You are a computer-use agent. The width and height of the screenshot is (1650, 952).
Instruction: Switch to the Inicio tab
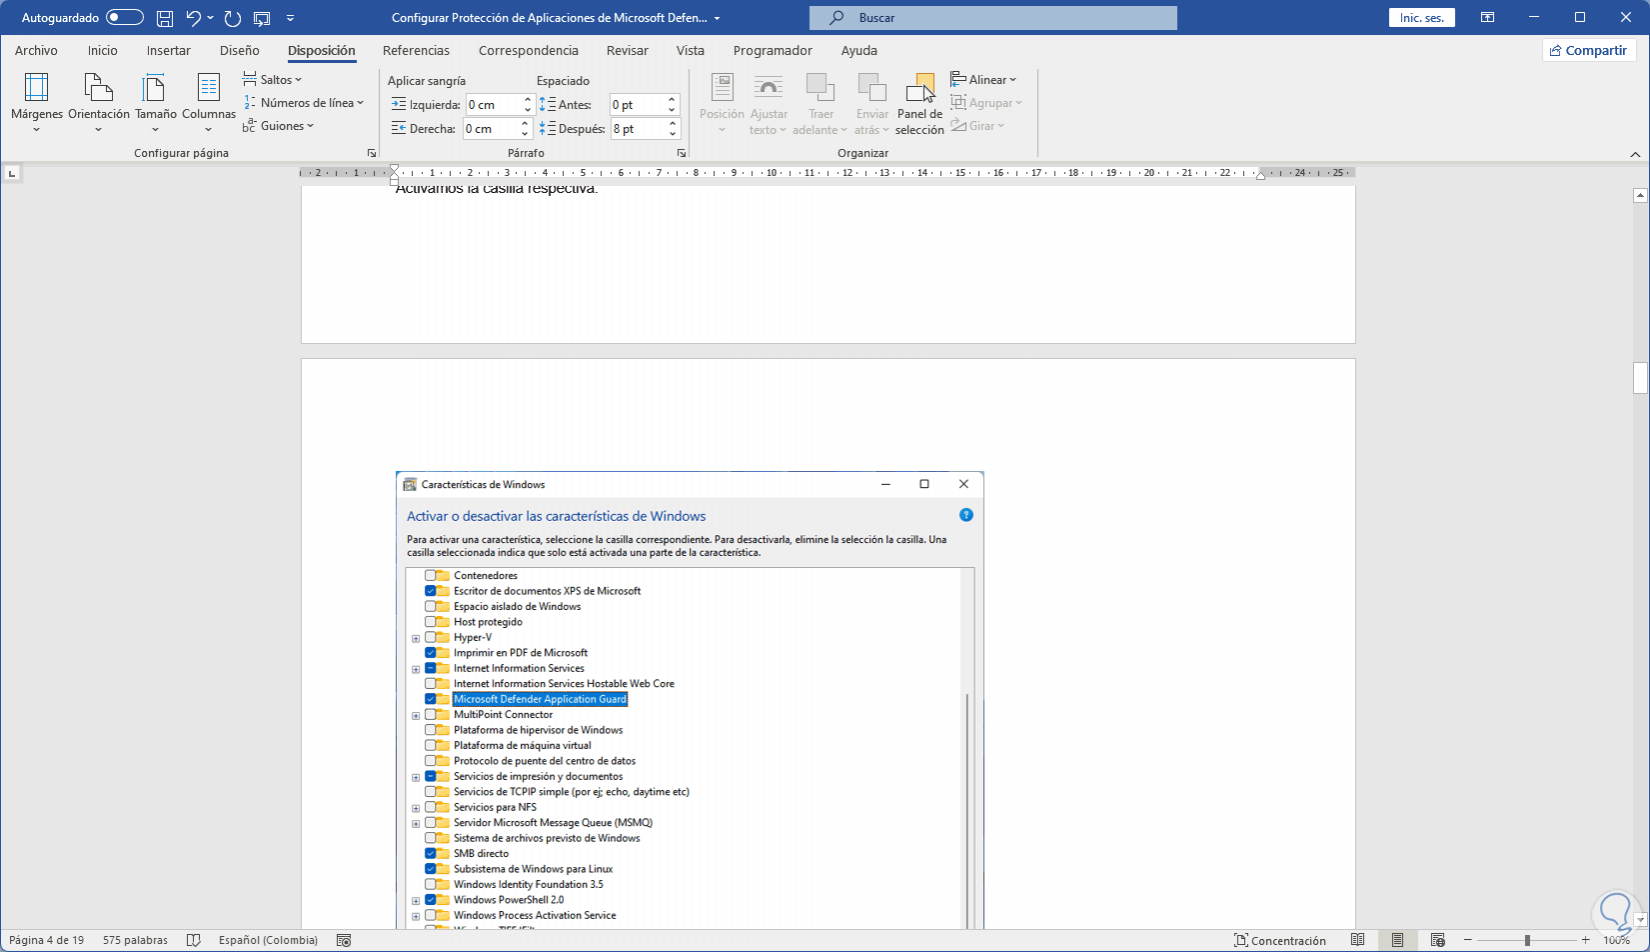[102, 50]
